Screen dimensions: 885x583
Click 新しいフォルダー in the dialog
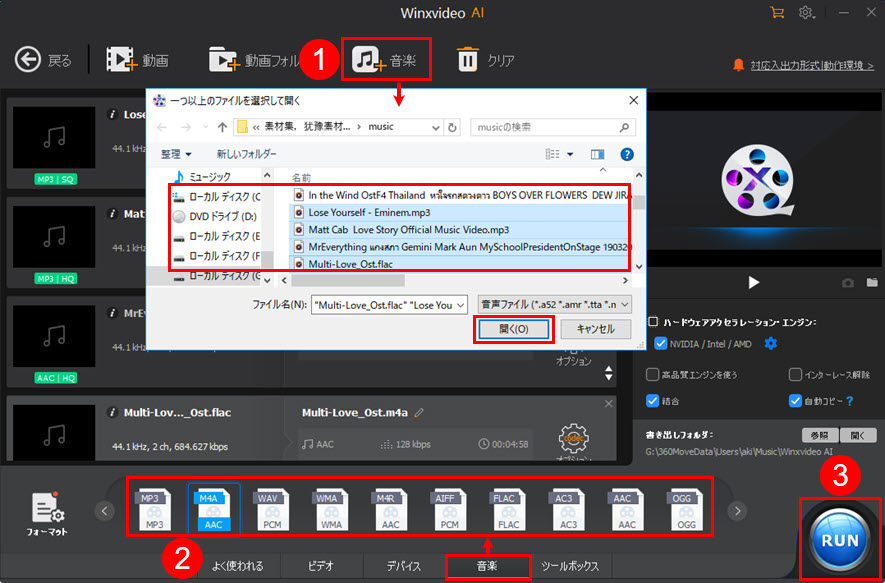247,154
